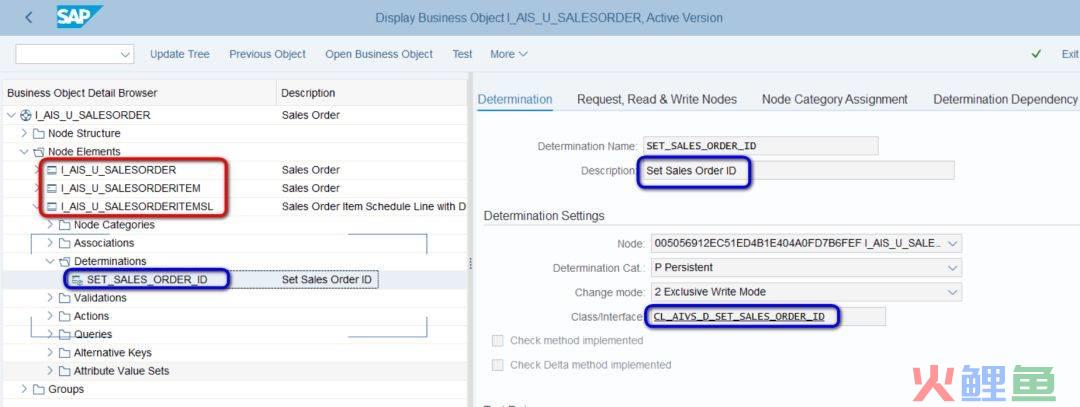Click the green checkmark icon
The height and width of the screenshot is (407, 1080).
pyautogui.click(x=1036, y=54)
